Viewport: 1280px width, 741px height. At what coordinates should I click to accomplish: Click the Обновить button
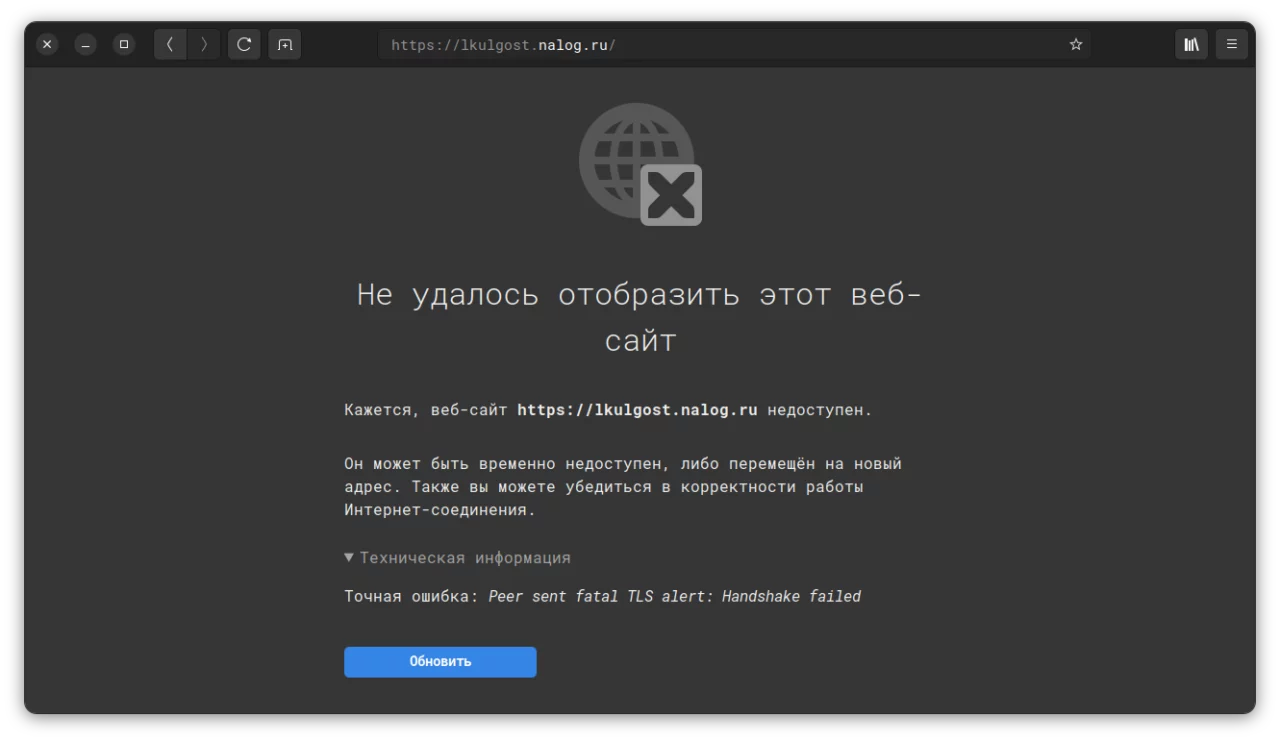click(440, 662)
